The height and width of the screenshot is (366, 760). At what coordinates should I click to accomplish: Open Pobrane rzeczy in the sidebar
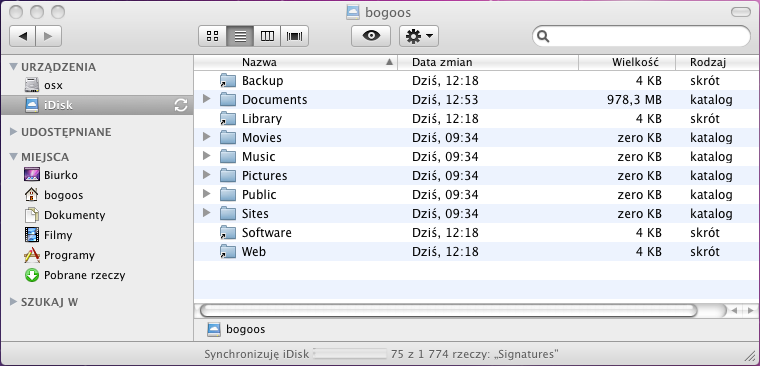[75, 275]
